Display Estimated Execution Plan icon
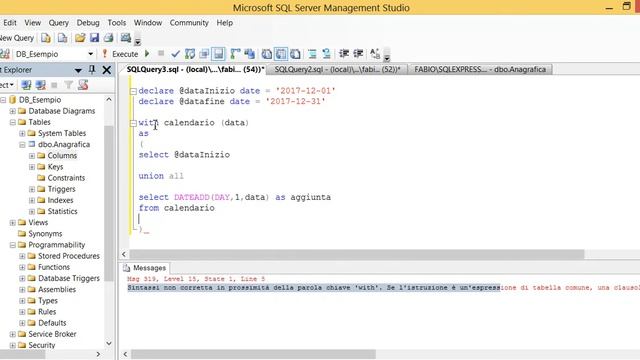 190,54
